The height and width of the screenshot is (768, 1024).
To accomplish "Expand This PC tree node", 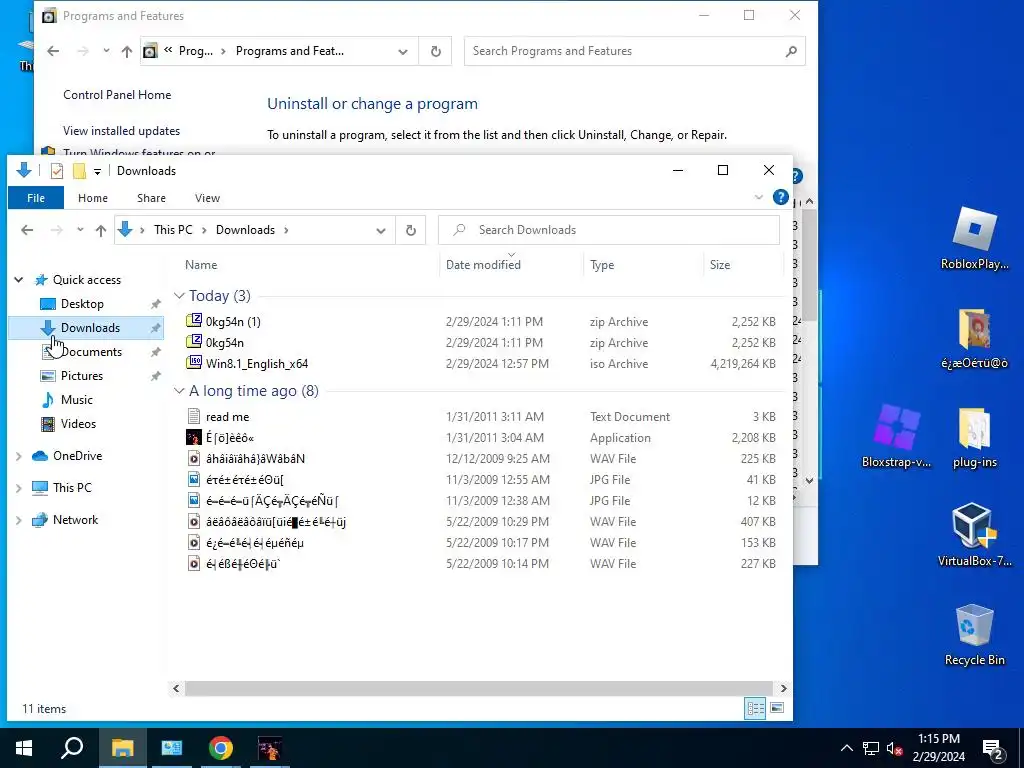I will pyautogui.click(x=19, y=488).
